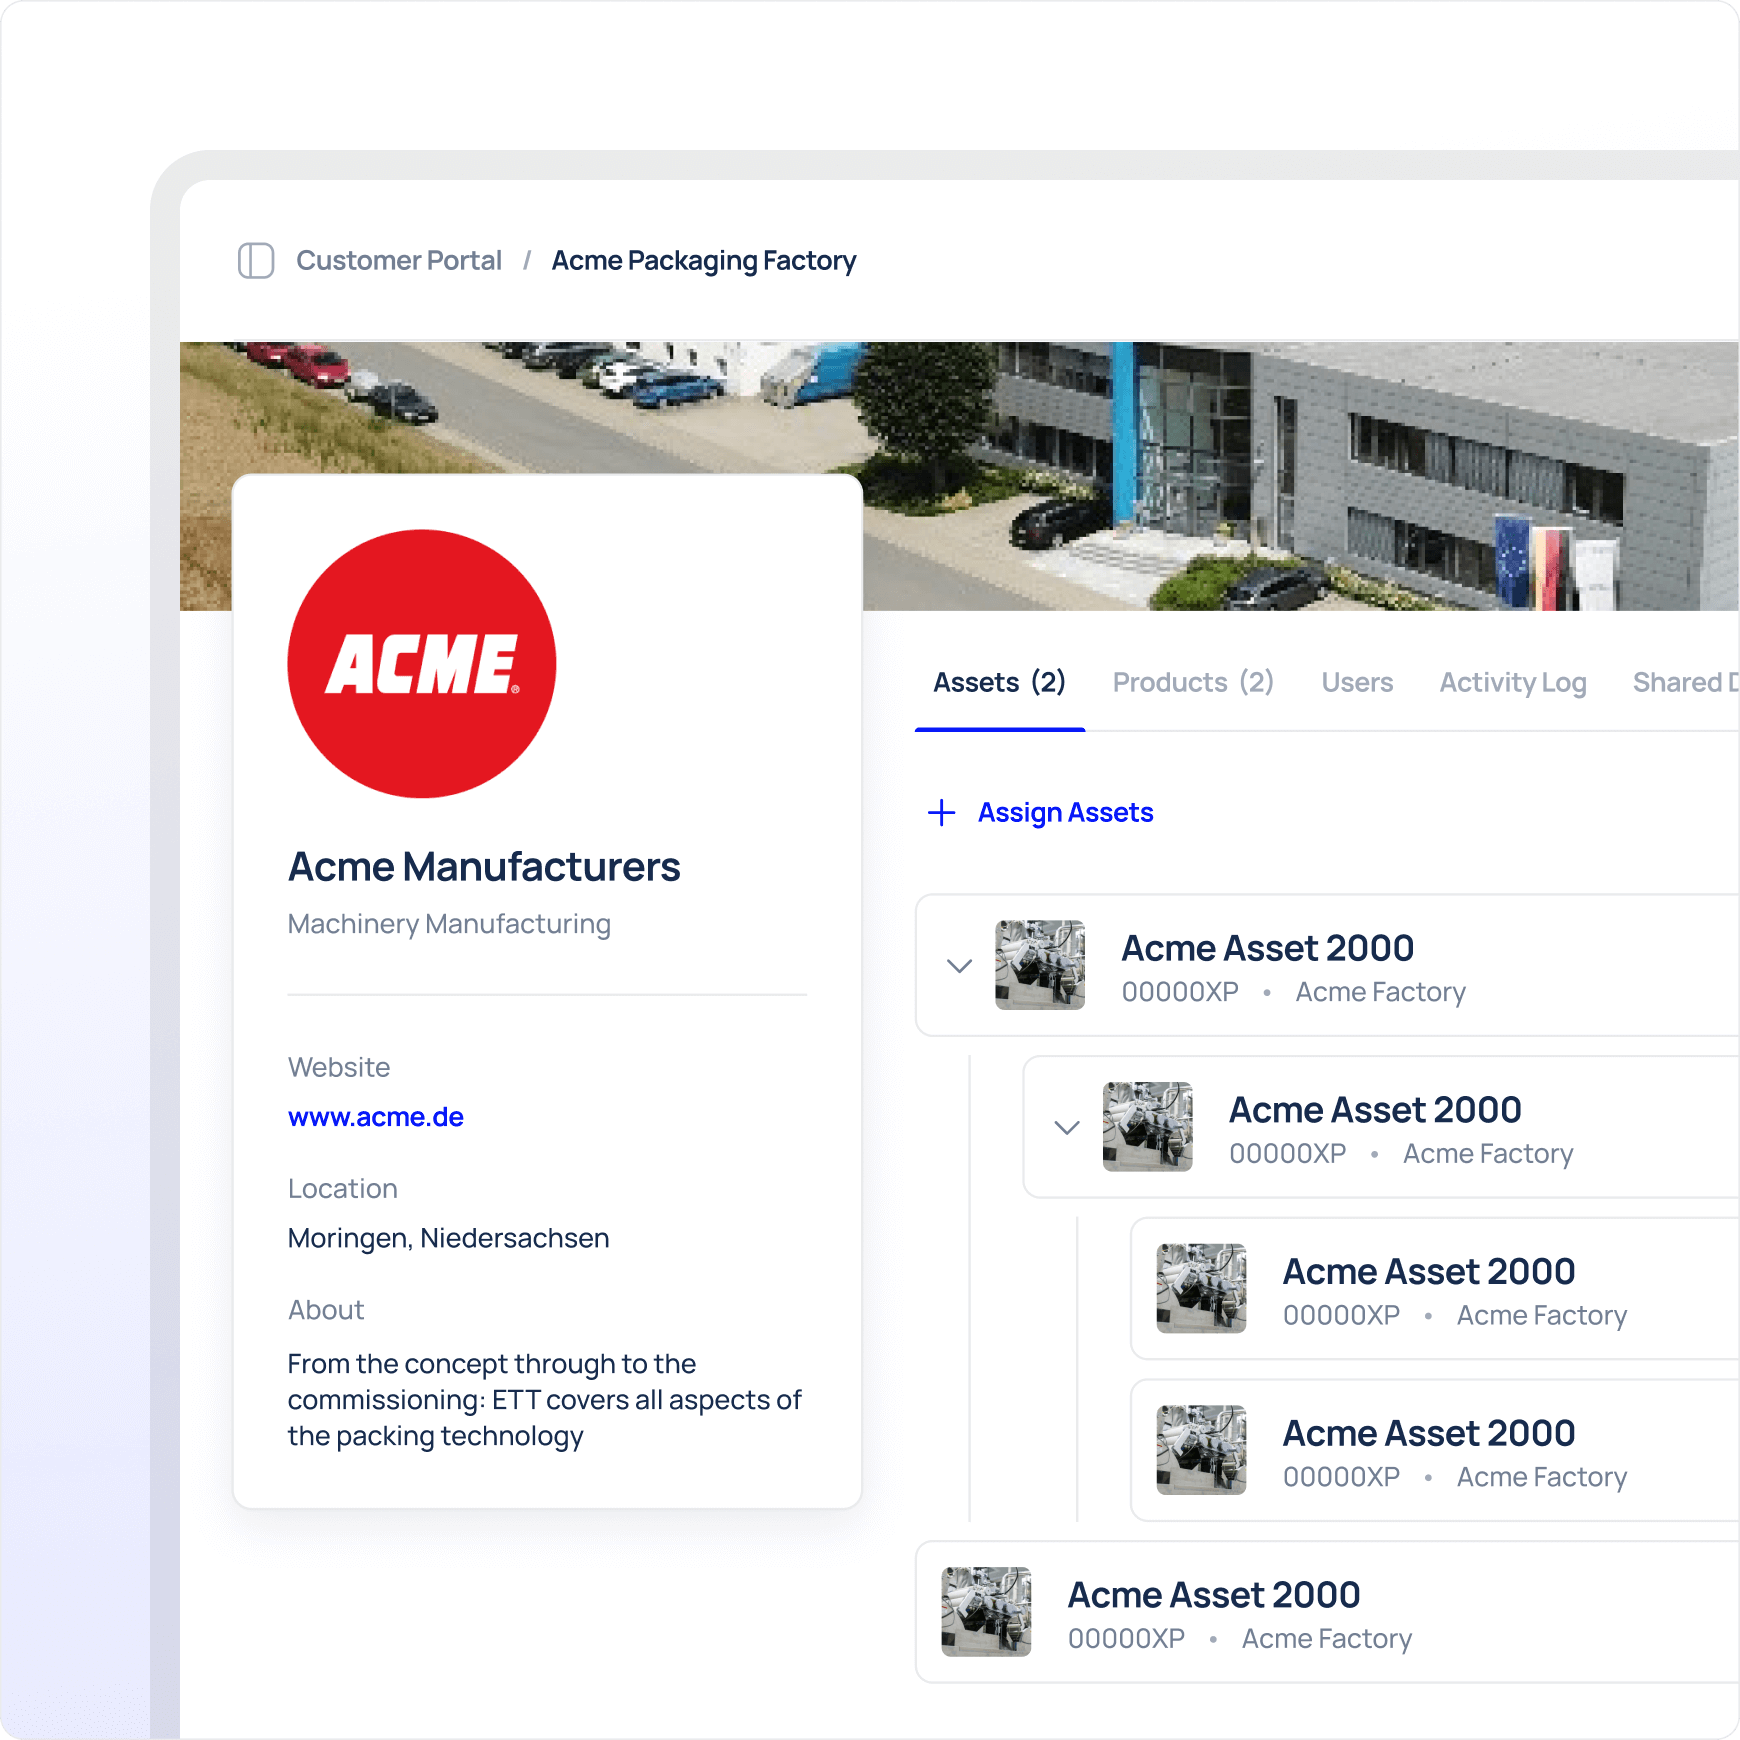
Task: Open the Shared tab at far right
Action: [1685, 683]
